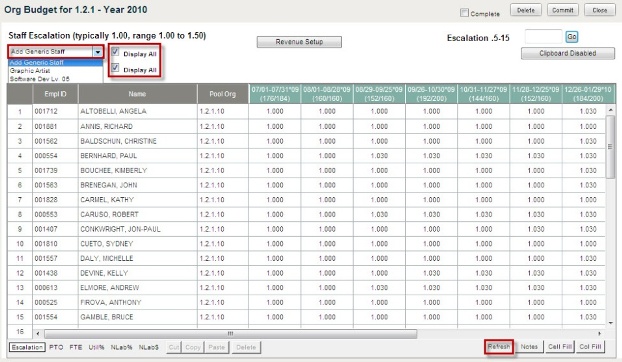Click the Close button

point(599,10)
